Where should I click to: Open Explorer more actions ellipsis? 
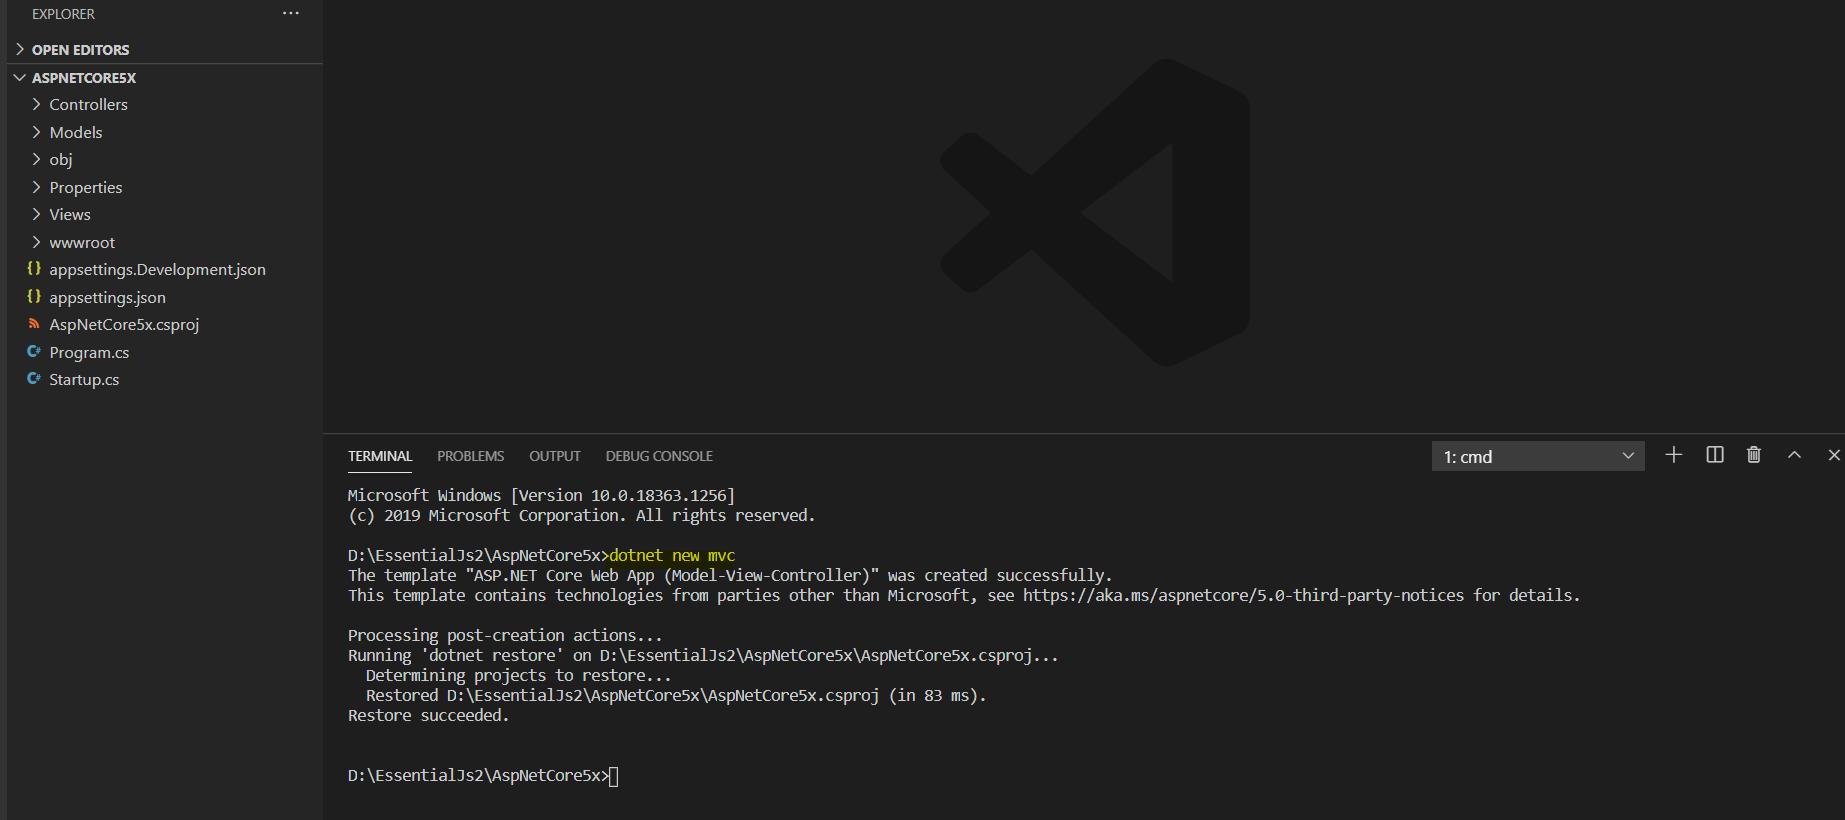(290, 14)
